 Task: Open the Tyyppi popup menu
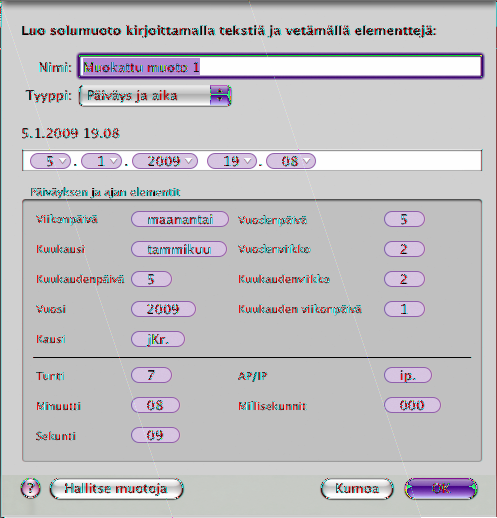pyautogui.click(x=155, y=96)
